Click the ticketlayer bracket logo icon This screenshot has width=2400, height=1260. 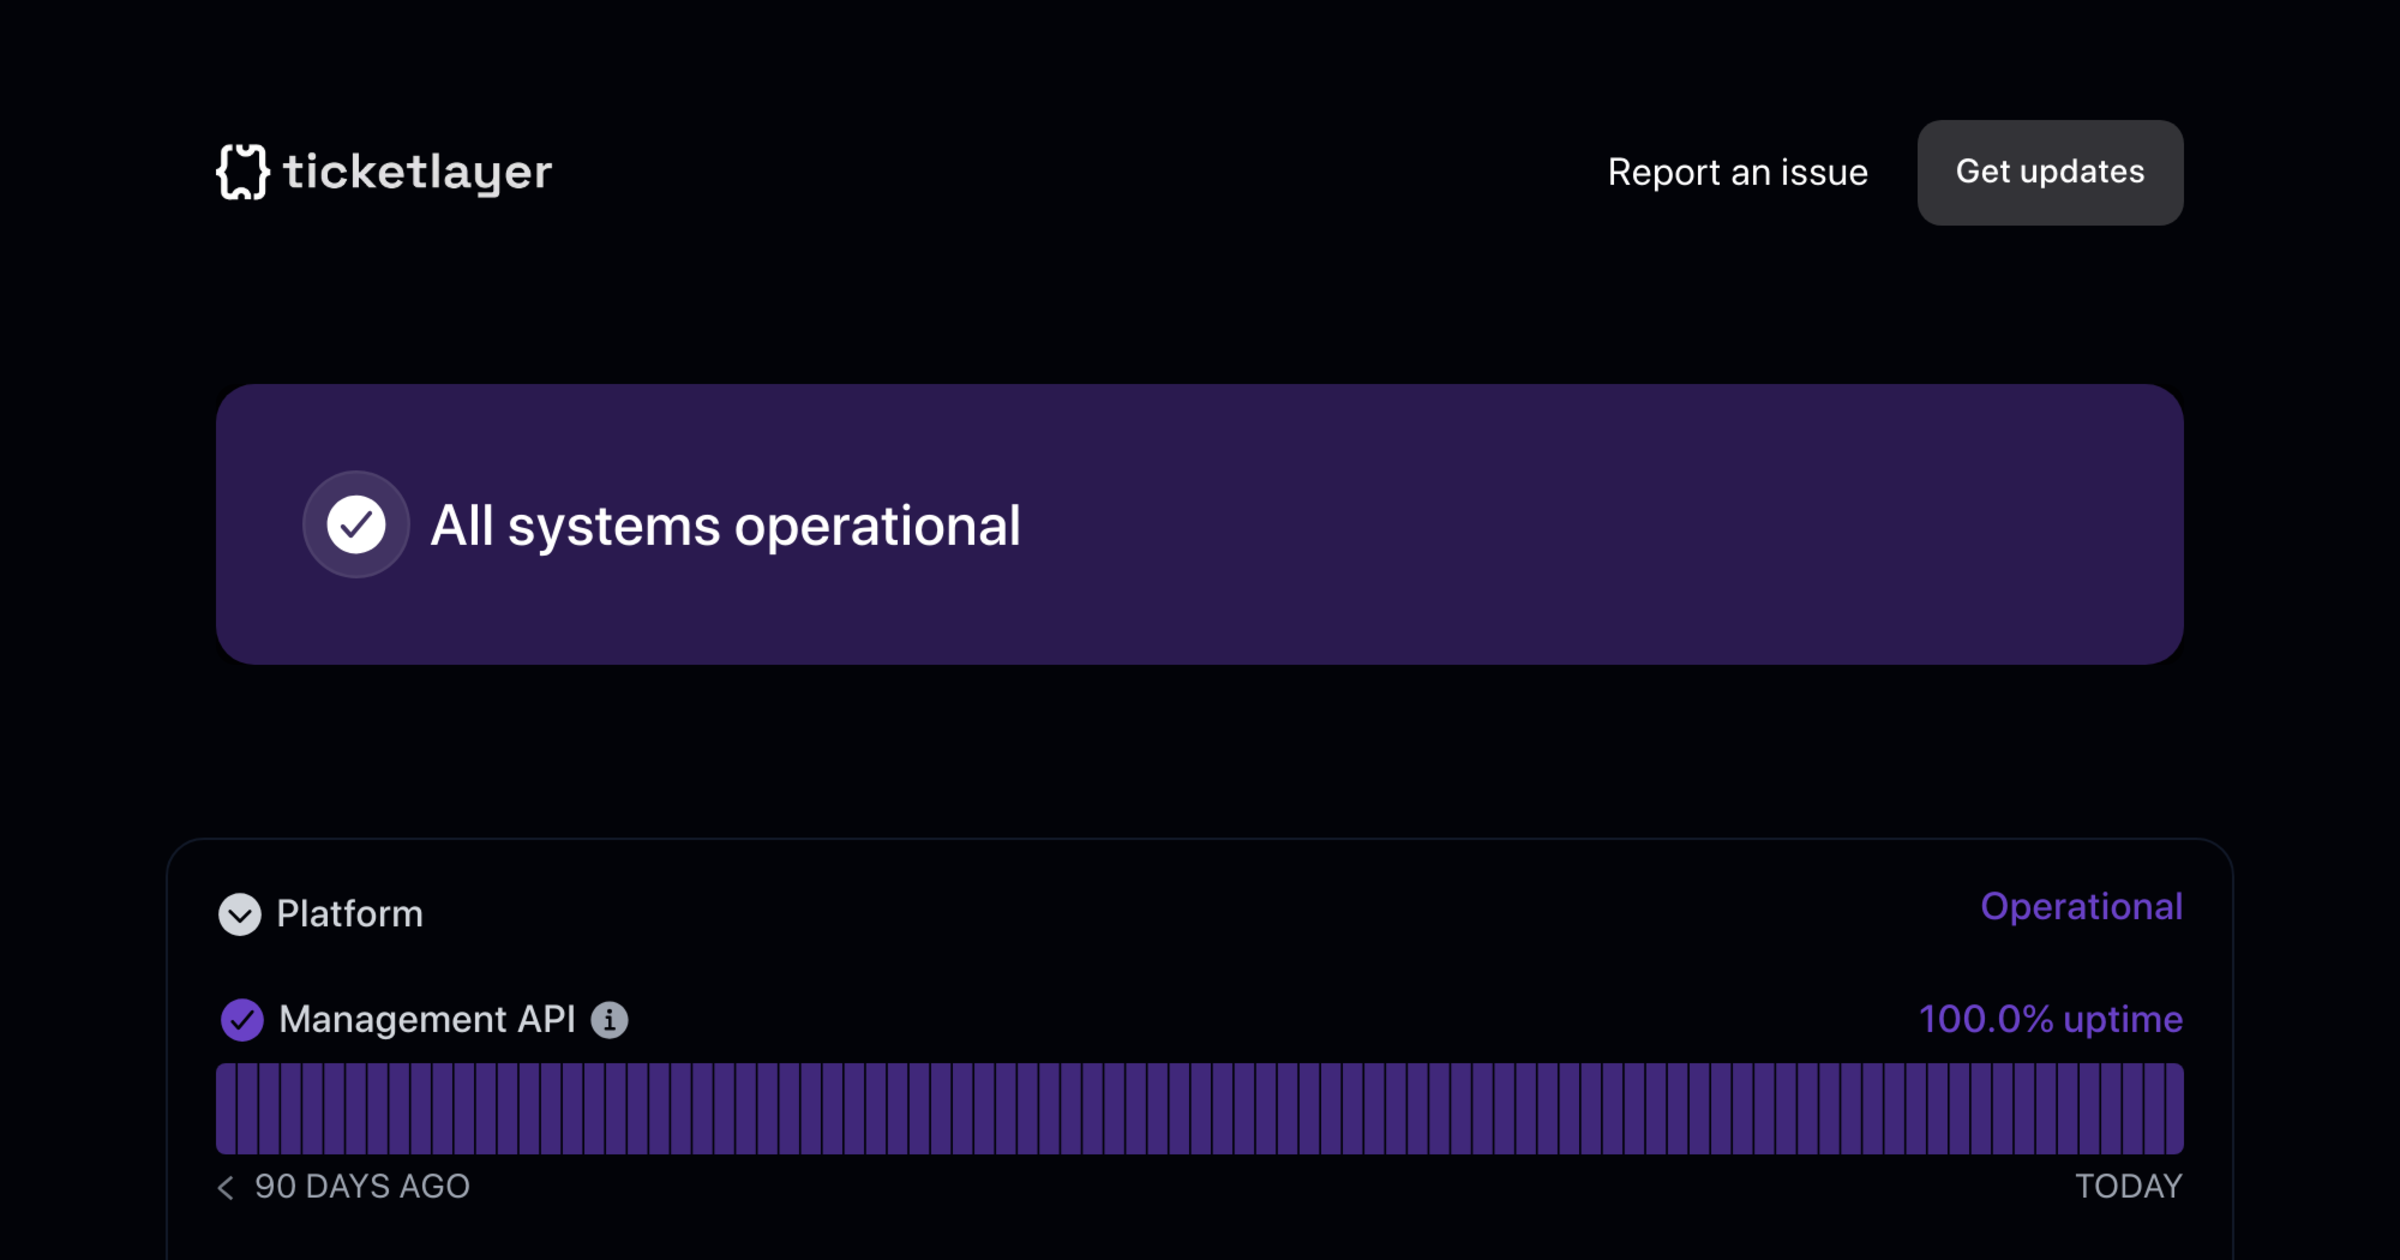click(242, 172)
